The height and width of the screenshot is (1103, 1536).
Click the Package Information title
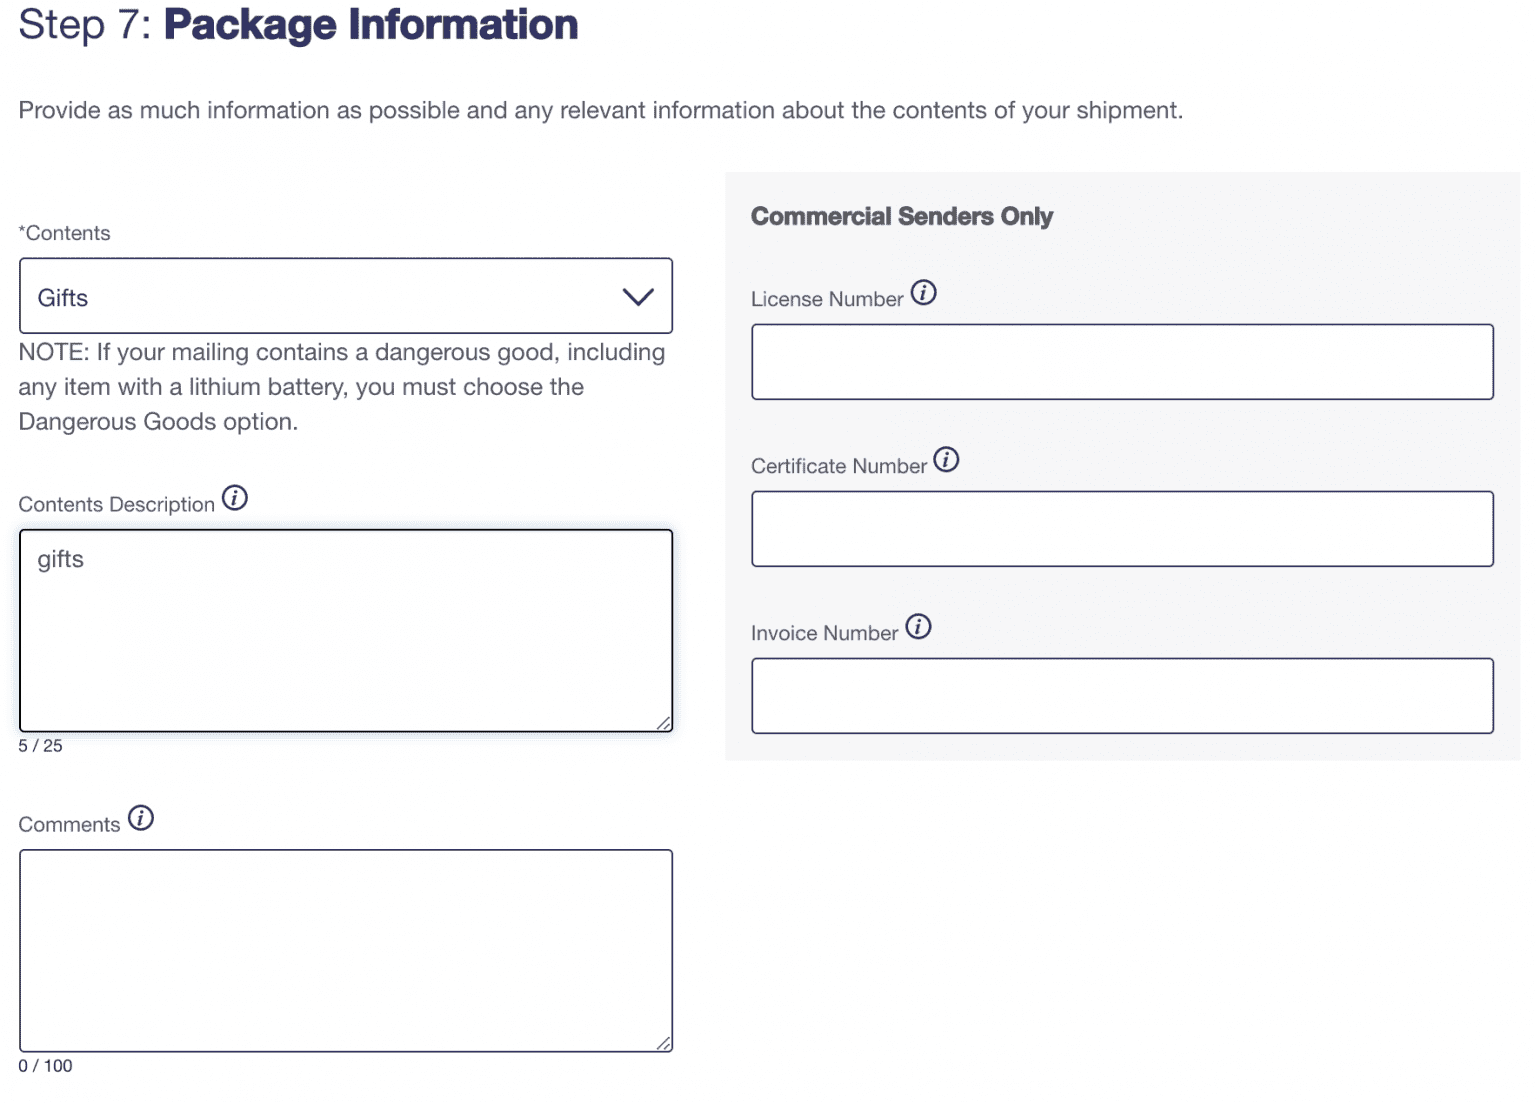pos(370,25)
